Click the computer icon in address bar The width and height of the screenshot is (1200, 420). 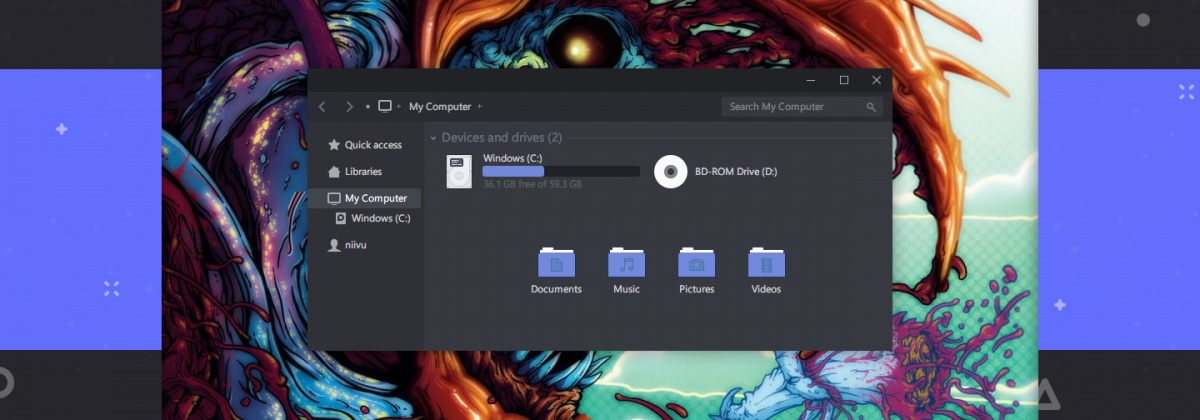pos(385,106)
